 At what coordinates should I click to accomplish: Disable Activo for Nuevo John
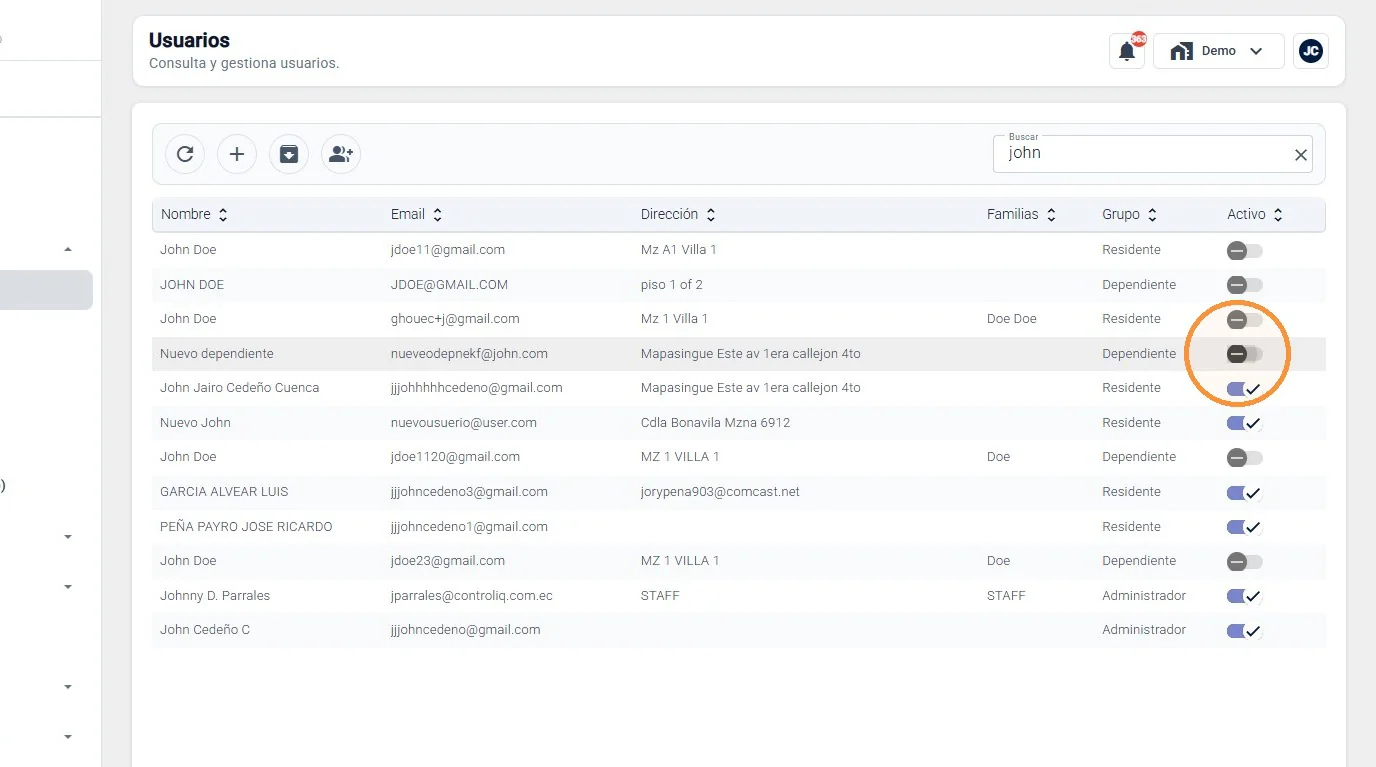point(1245,423)
